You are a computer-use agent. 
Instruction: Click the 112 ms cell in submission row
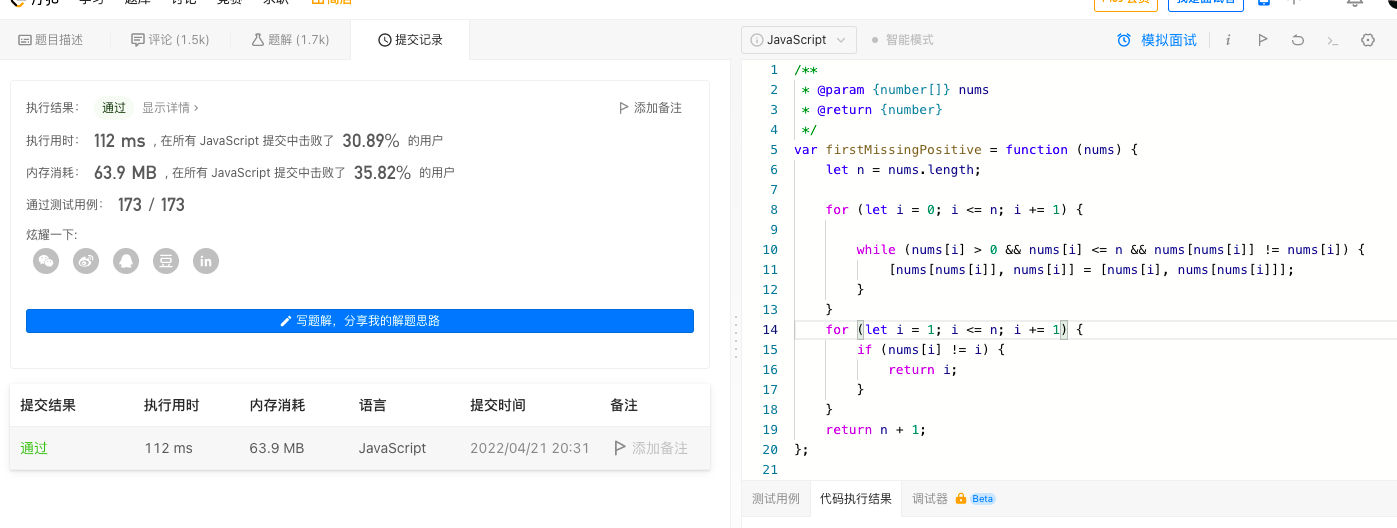(x=168, y=448)
